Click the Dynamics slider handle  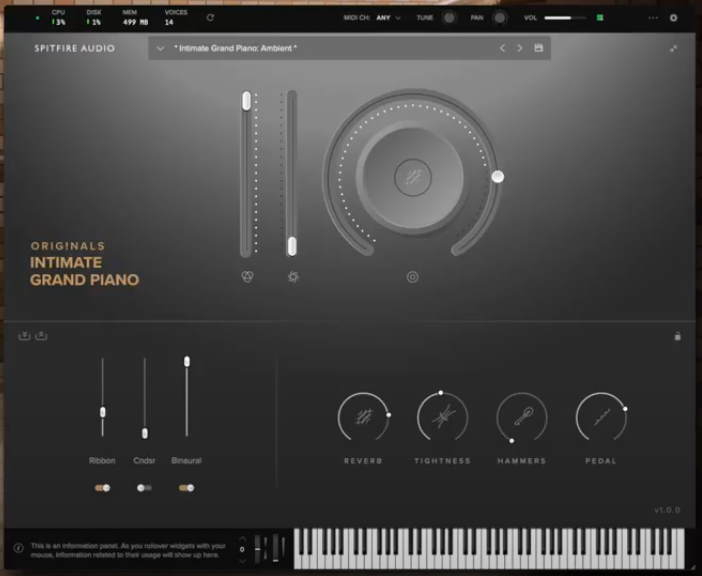(292, 246)
